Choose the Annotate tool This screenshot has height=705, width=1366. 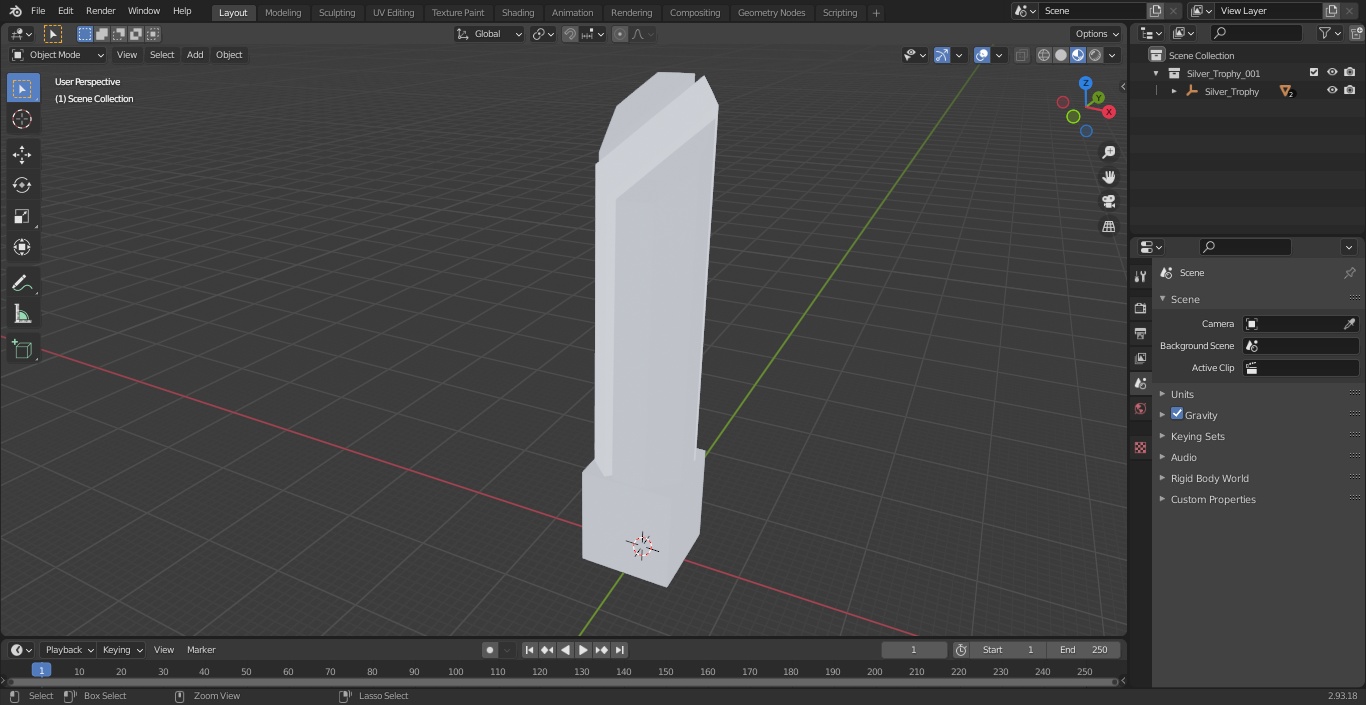(x=22, y=283)
